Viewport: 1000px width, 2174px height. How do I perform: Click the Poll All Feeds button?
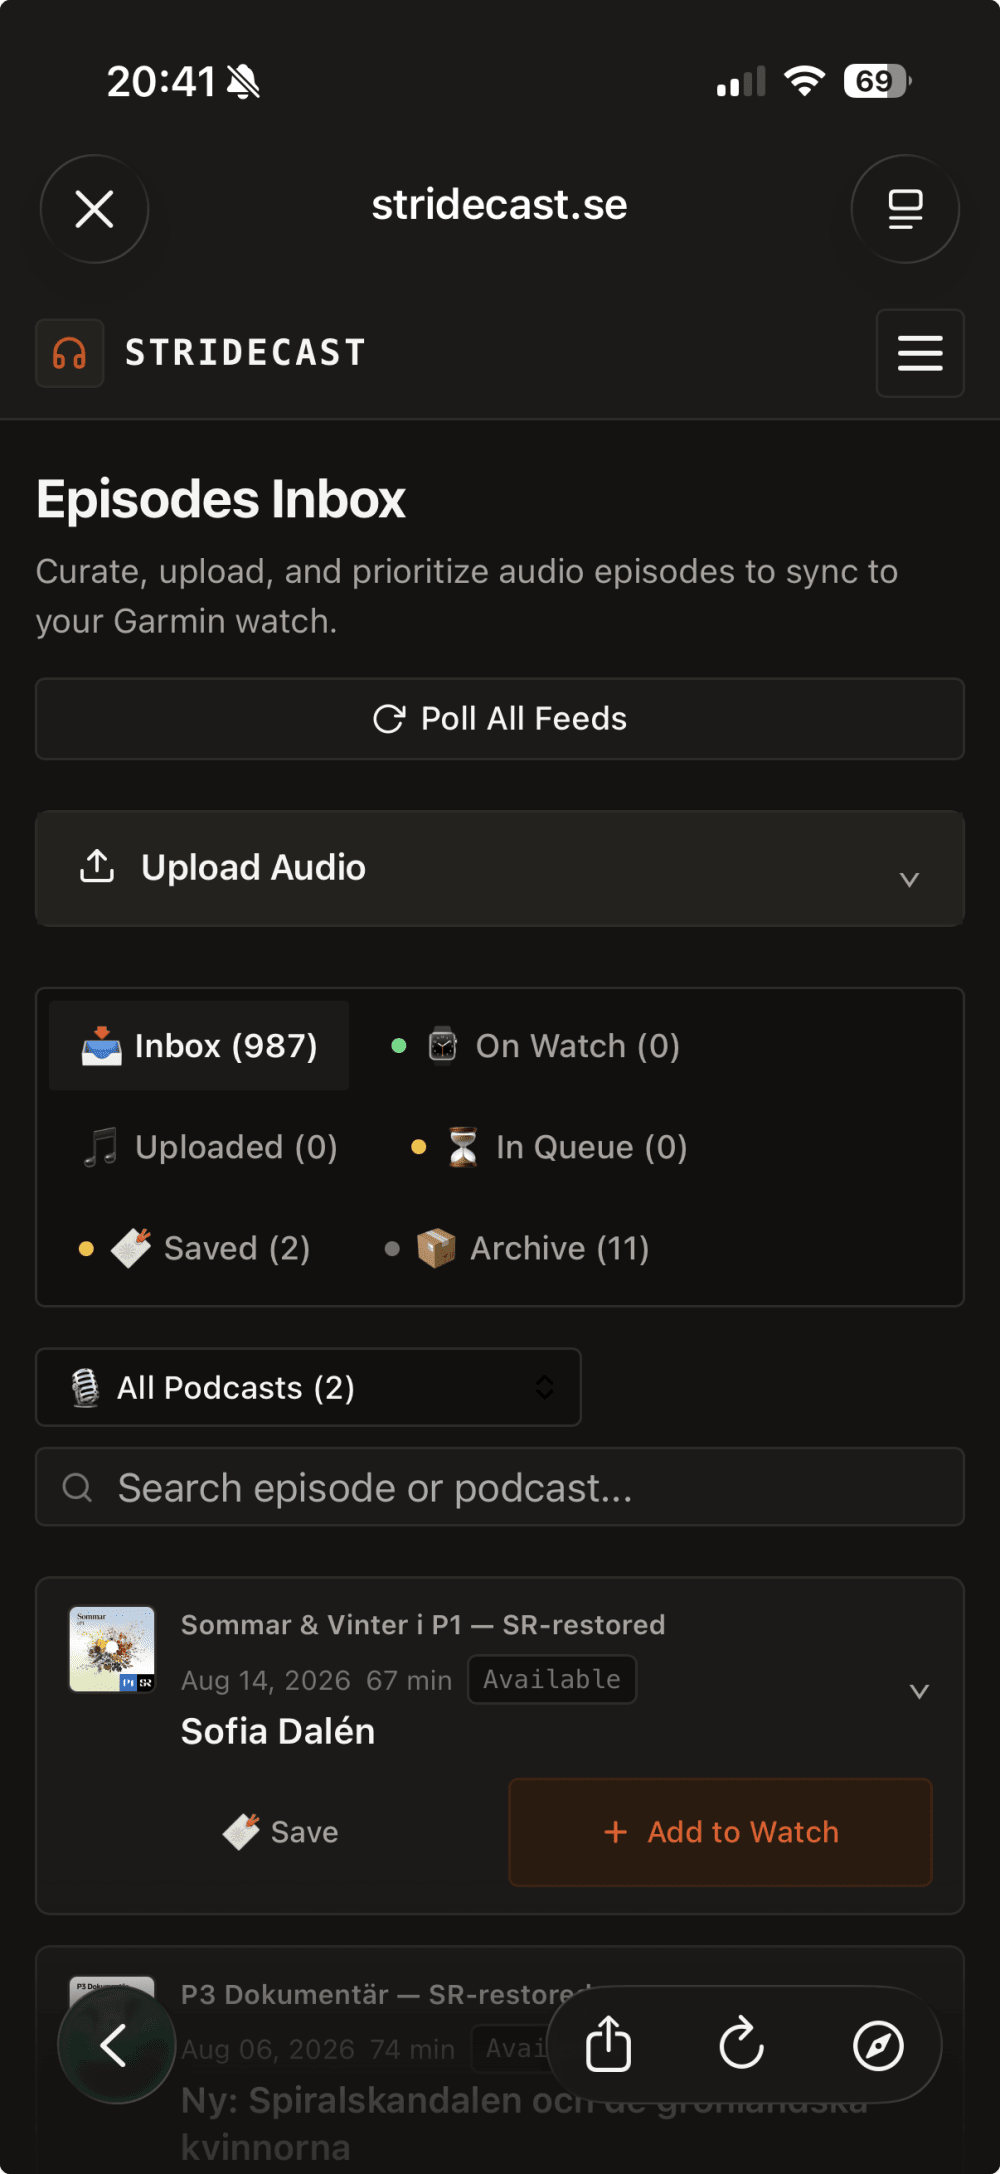(x=500, y=719)
